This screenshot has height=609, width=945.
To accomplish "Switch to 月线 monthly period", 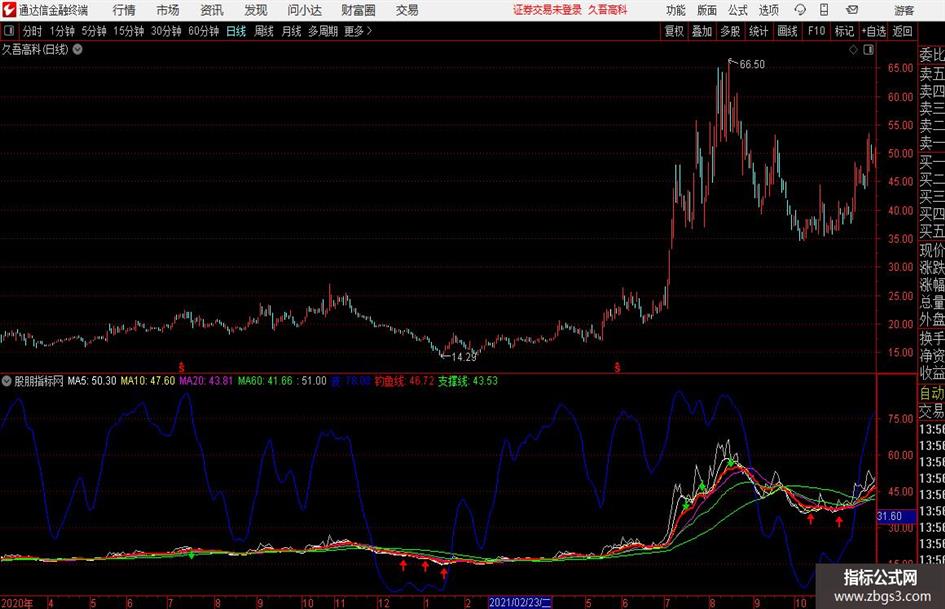I will (x=291, y=31).
